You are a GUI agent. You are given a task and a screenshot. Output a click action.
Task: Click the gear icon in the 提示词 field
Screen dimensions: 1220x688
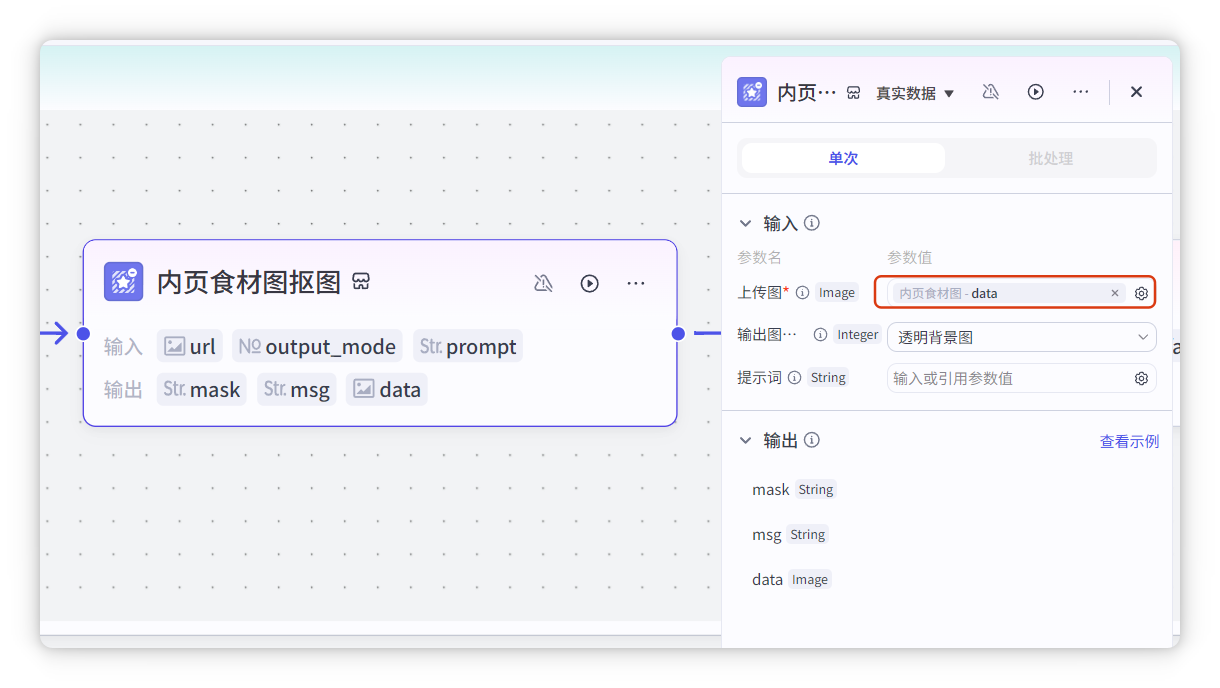[x=1141, y=378]
